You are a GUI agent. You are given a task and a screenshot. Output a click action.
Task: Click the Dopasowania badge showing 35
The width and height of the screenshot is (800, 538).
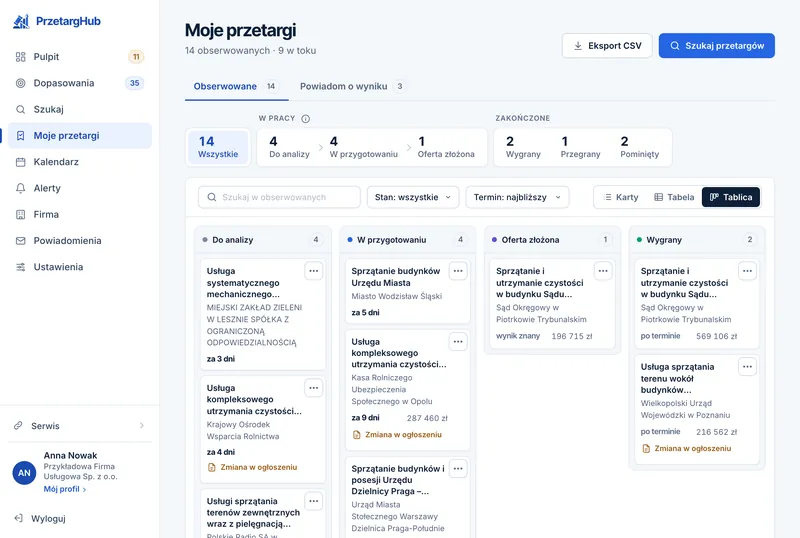[x=135, y=83]
